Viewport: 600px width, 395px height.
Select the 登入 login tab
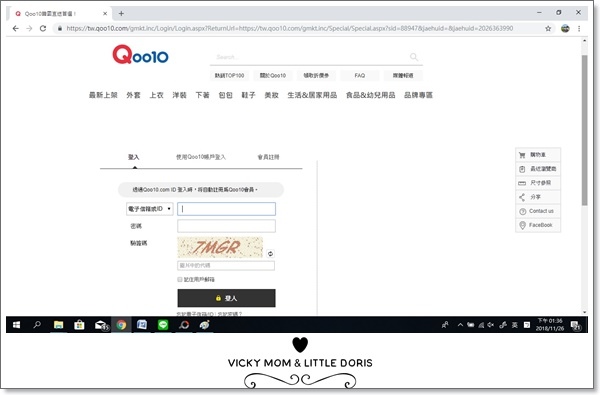[x=134, y=157]
